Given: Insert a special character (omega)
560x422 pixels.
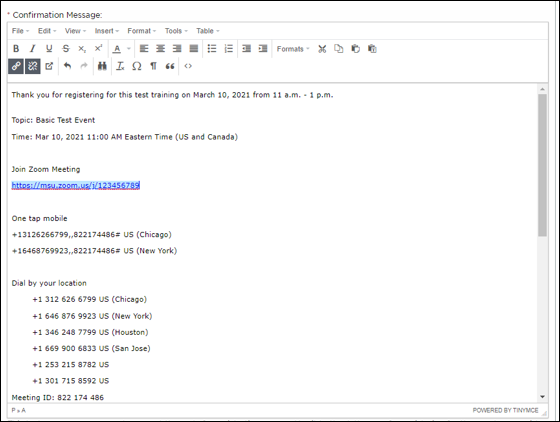Looking at the screenshot, I should pos(137,66).
